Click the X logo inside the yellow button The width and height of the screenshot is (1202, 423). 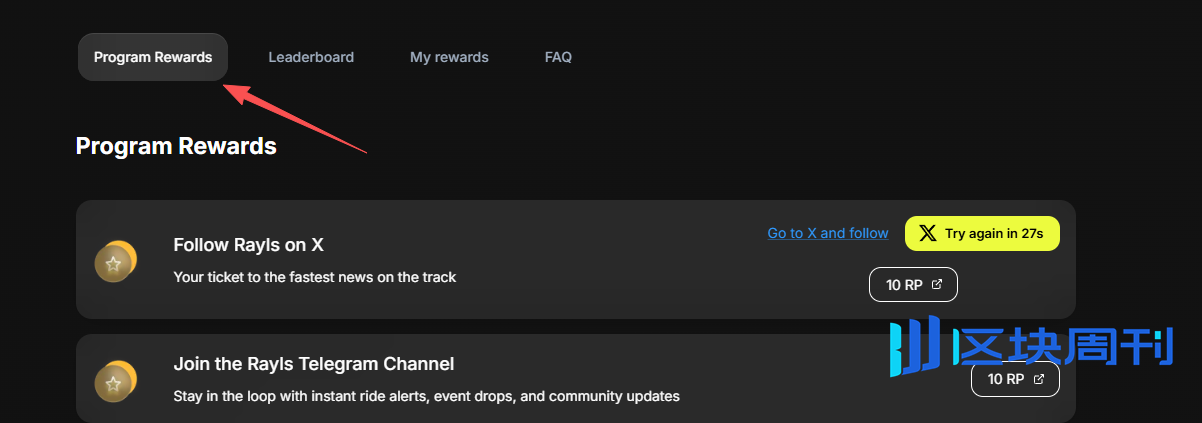pos(927,233)
